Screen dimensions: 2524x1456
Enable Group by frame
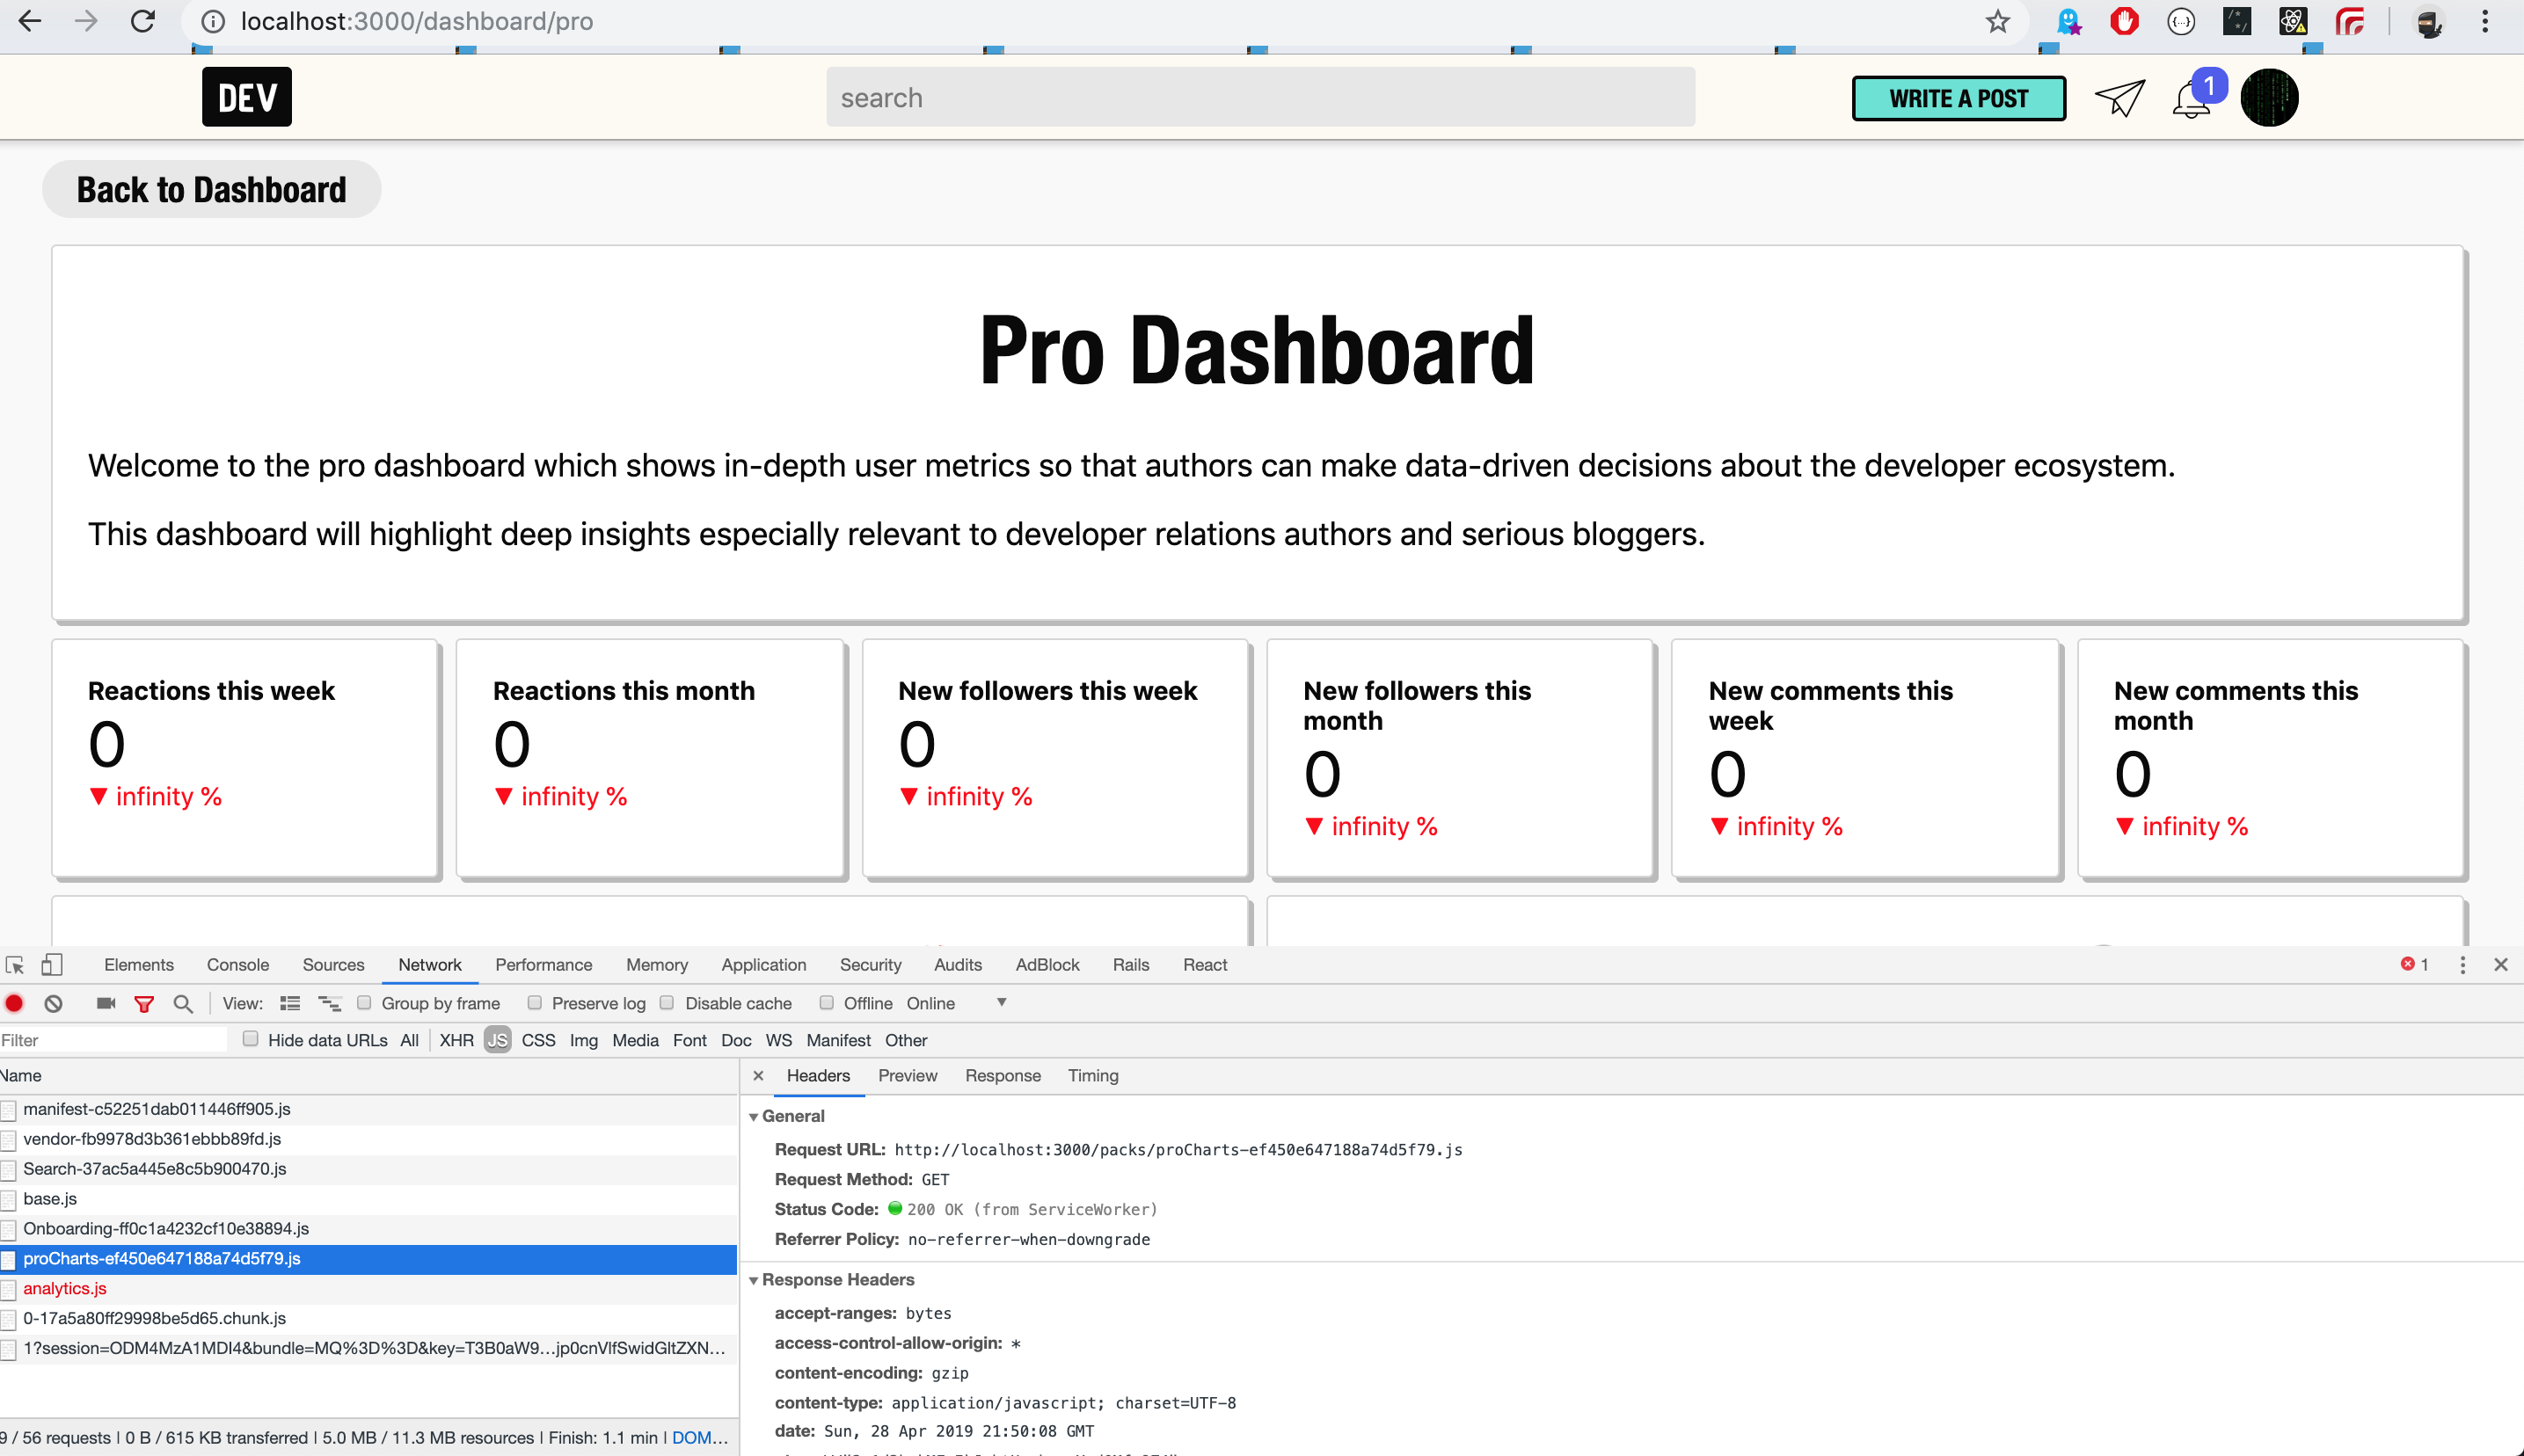[364, 1003]
